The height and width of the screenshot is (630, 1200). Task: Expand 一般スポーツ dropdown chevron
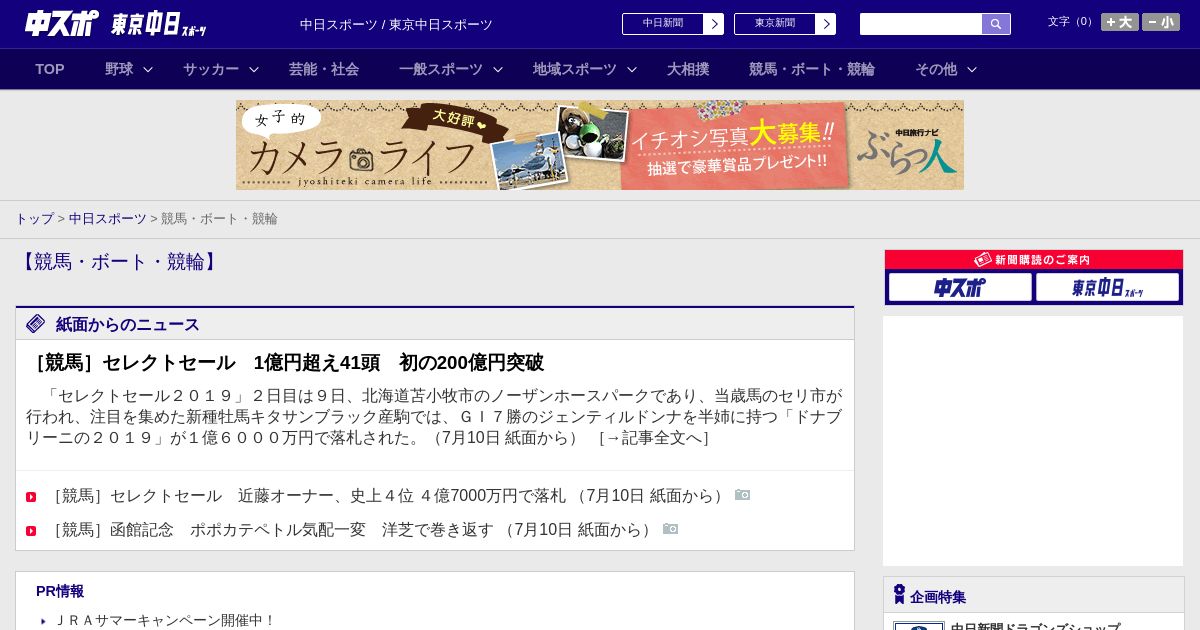[498, 69]
